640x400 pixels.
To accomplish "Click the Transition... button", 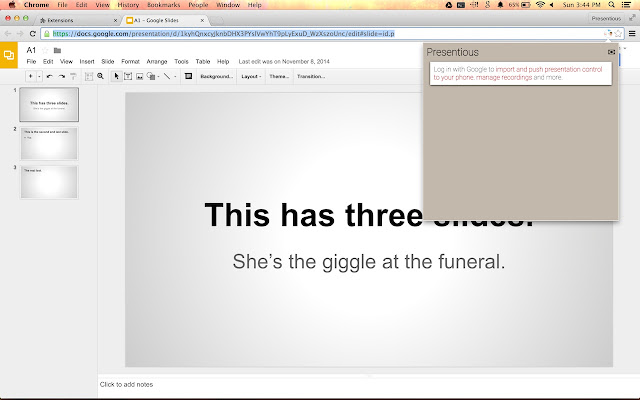I will tap(311, 76).
